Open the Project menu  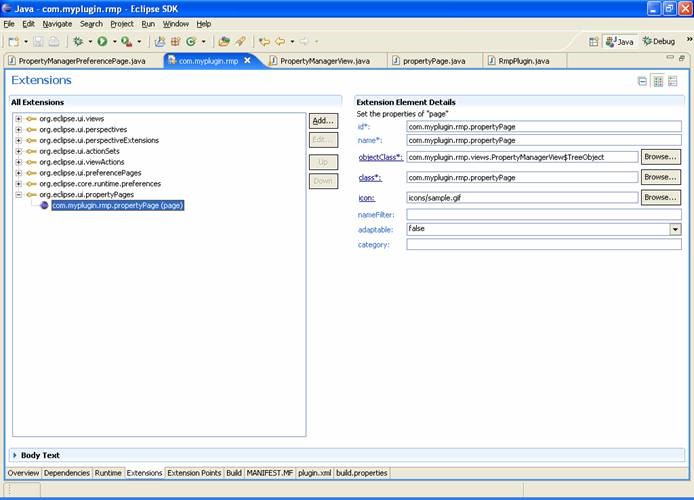tap(122, 24)
